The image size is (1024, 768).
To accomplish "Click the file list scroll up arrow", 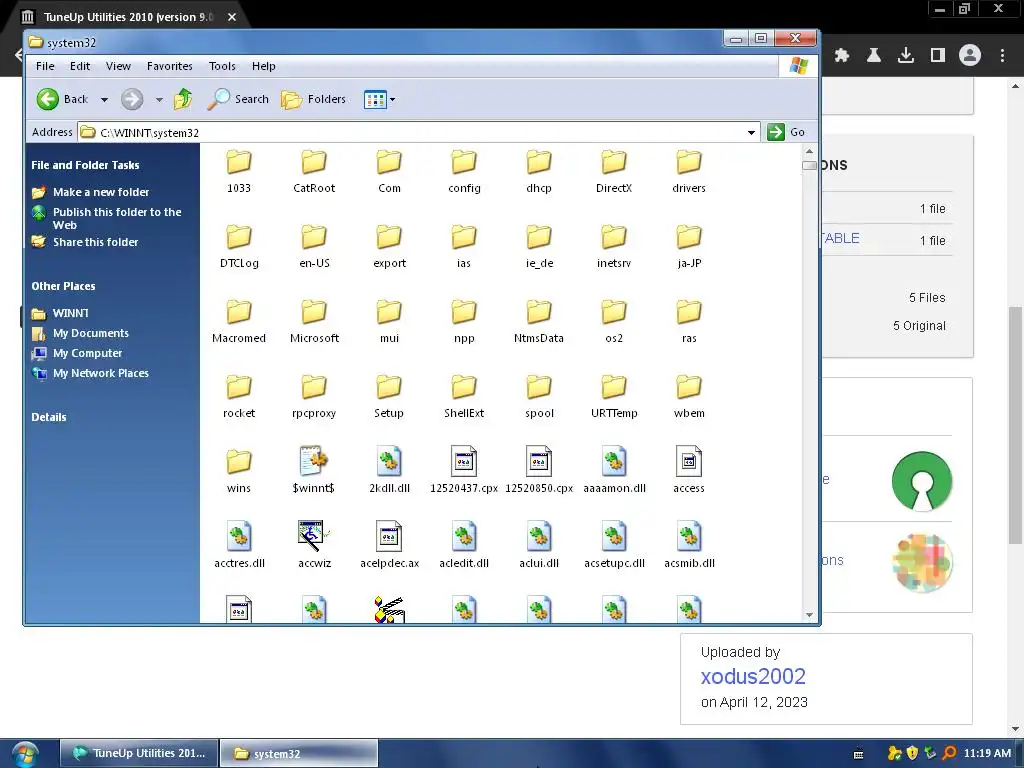I will (809, 151).
